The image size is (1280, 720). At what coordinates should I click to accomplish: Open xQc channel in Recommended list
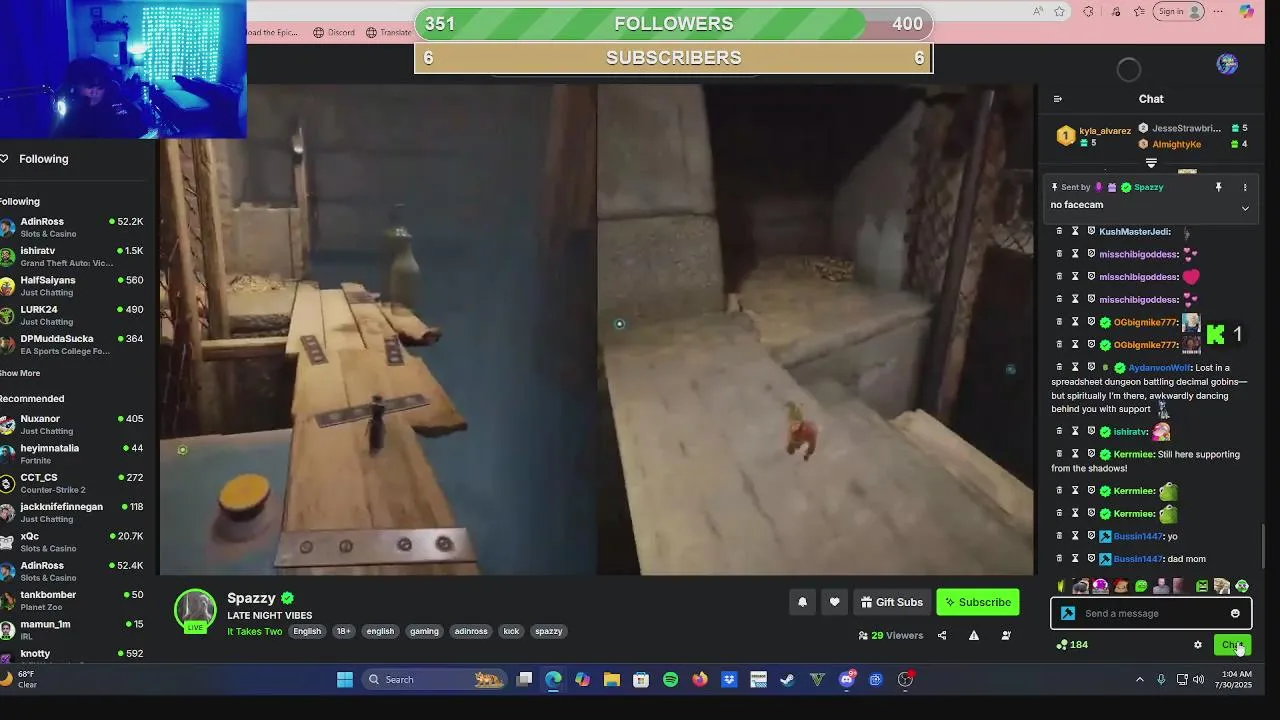pyautogui.click(x=72, y=542)
